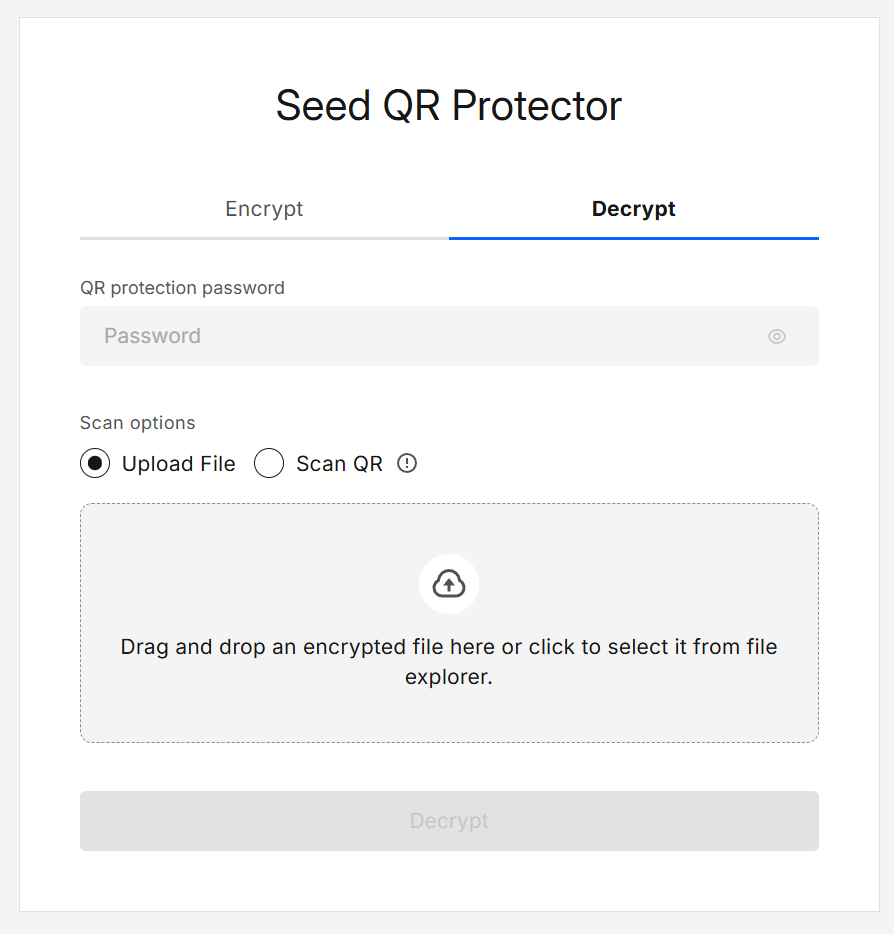Click the gray underline below the Encrypt tab
This screenshot has height=934, width=894.
coord(264,238)
